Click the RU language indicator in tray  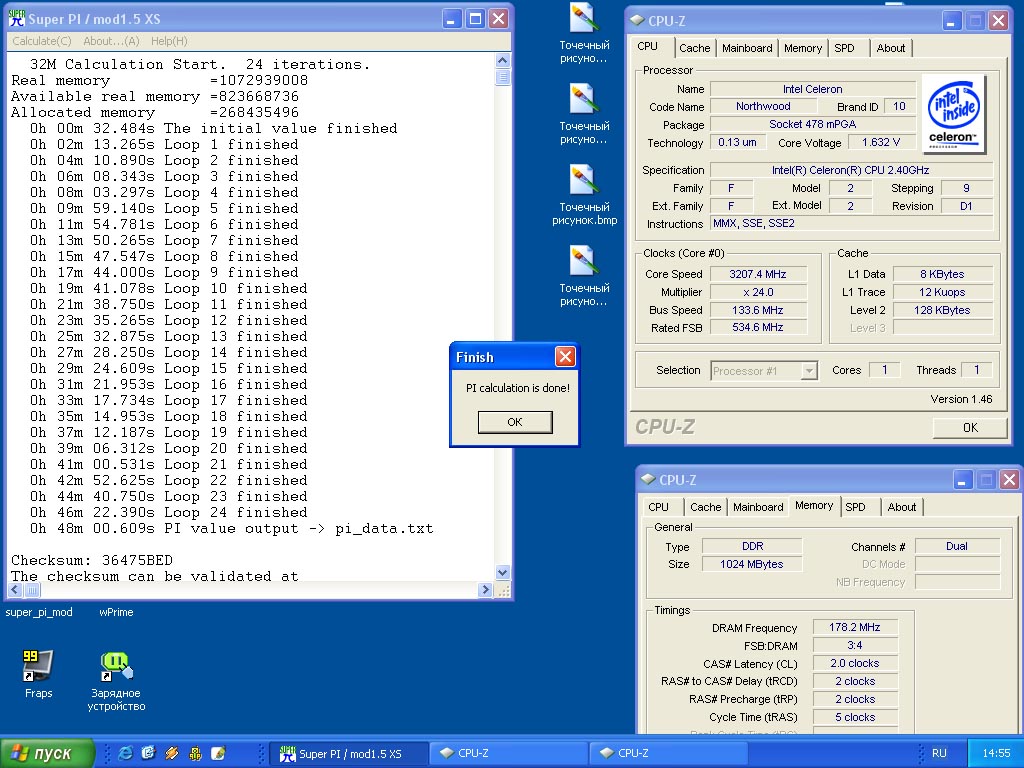point(938,753)
